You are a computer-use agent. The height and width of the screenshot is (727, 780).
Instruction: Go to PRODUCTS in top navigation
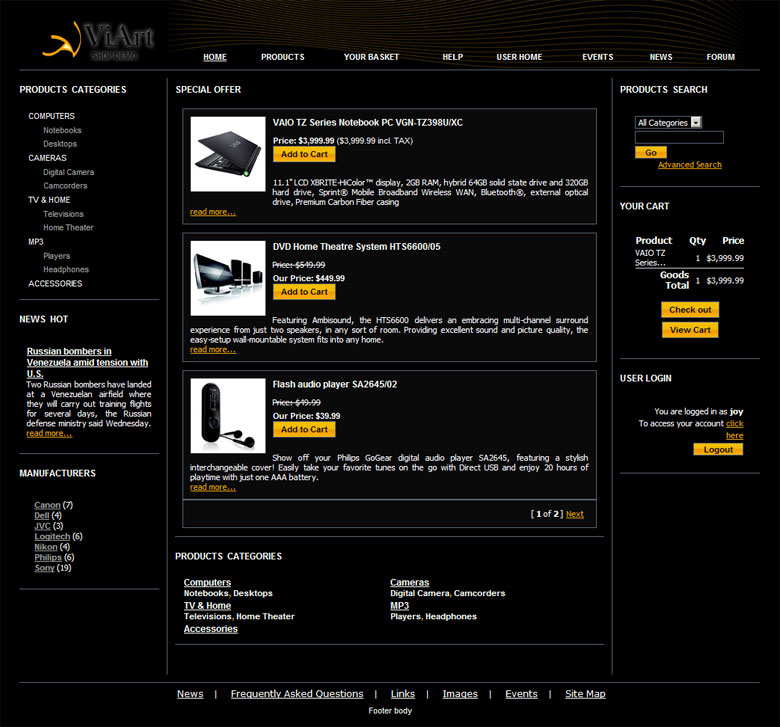point(283,57)
